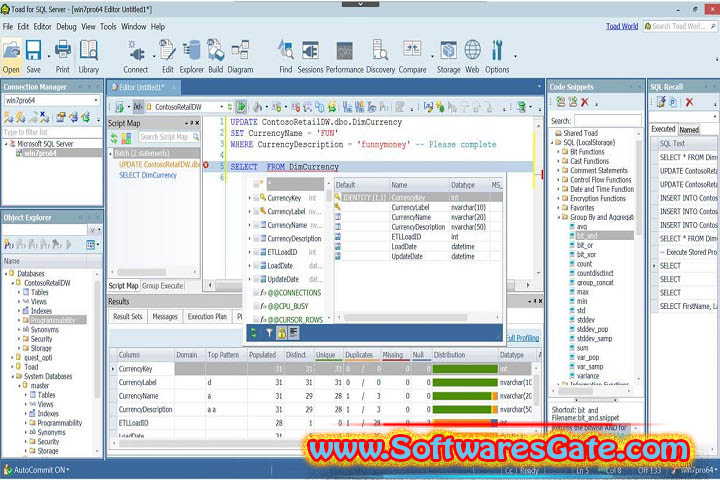Click the CurrencyName distribution bar

pyautogui.click(x=465, y=396)
